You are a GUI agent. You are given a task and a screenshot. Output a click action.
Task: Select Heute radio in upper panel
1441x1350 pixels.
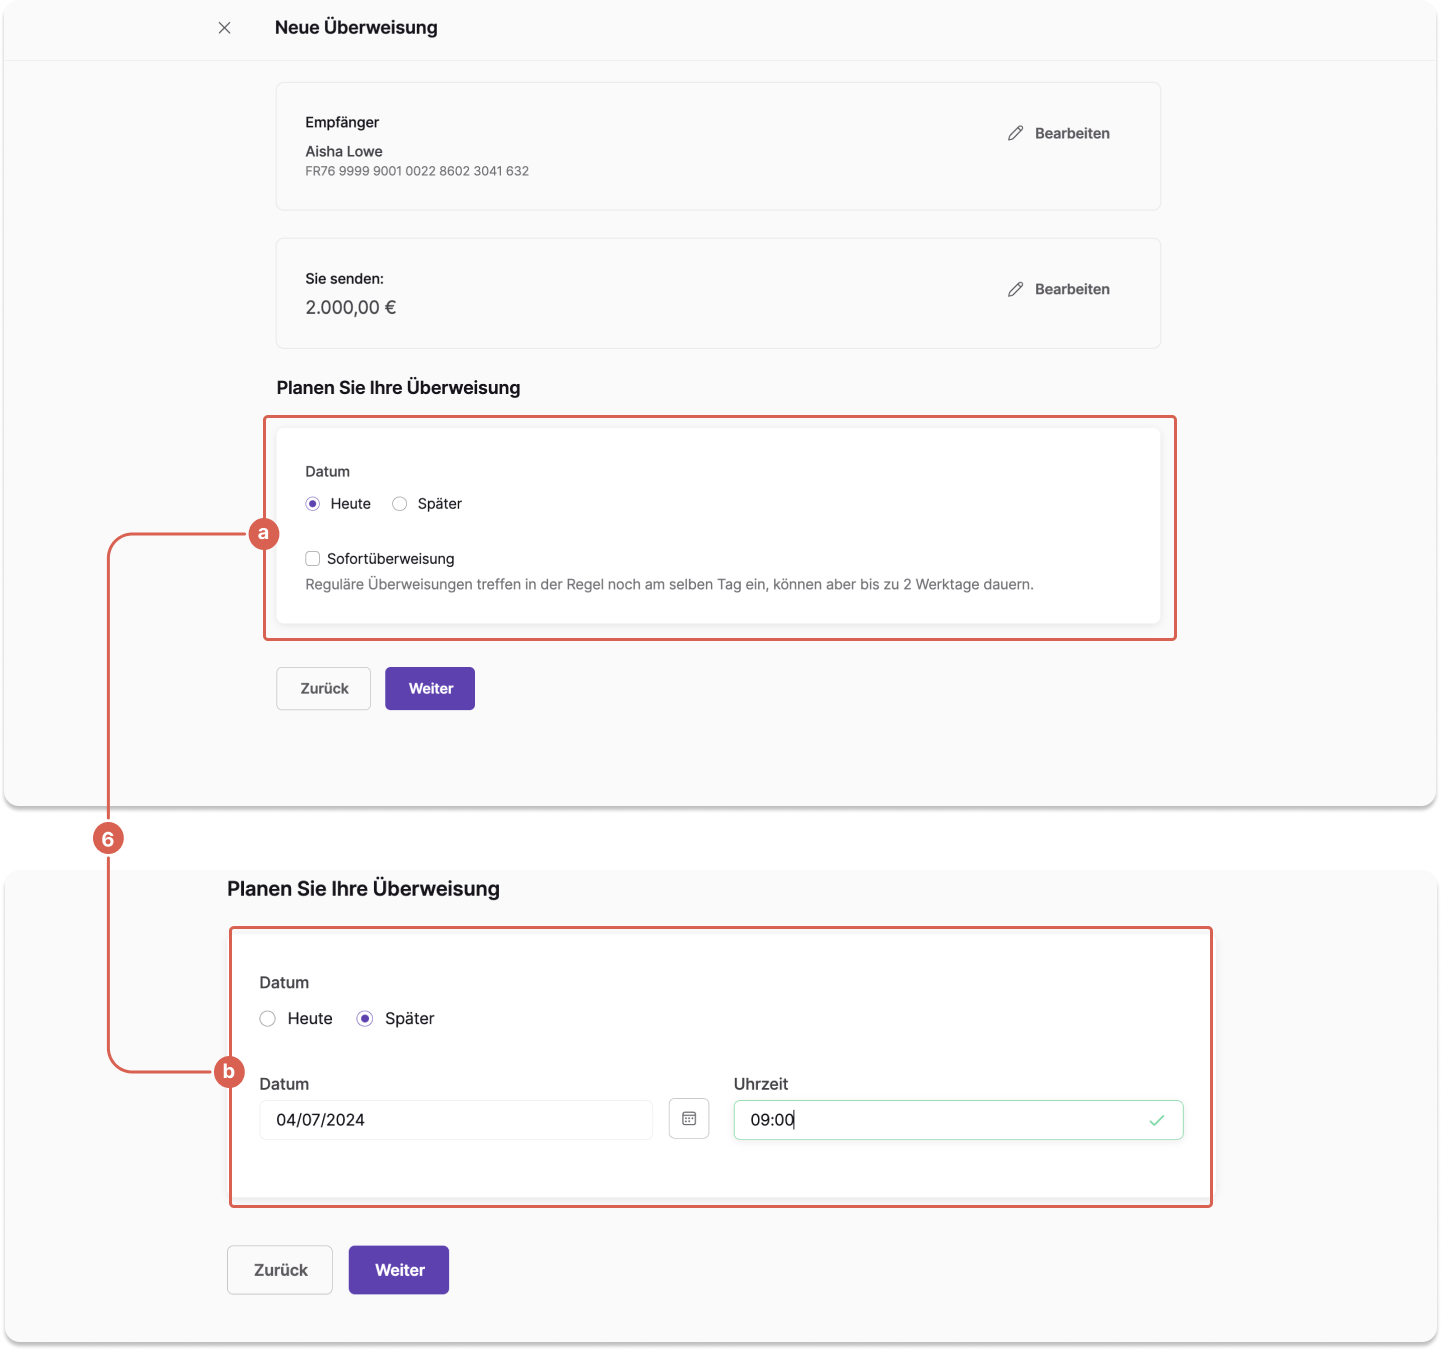point(313,504)
